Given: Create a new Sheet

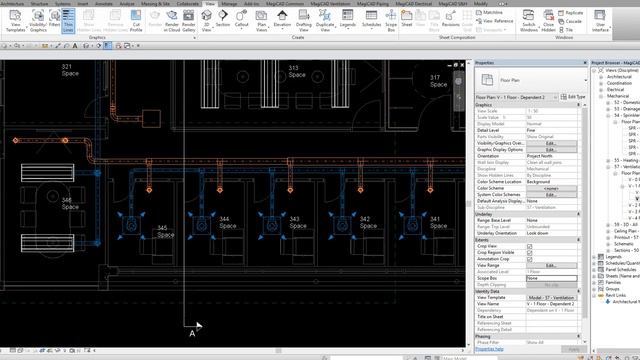Looking at the screenshot, I should pyautogui.click(x=407, y=19).
